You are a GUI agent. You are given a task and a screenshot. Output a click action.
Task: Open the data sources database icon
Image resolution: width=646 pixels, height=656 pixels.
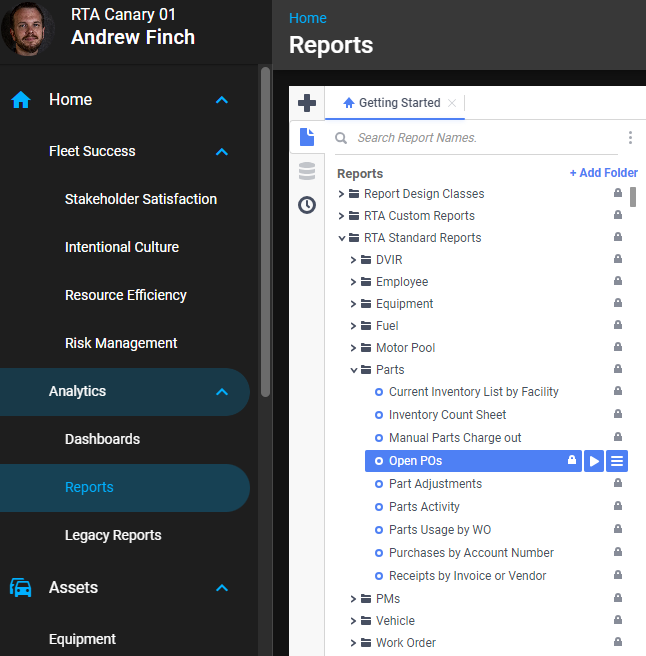tap(307, 171)
